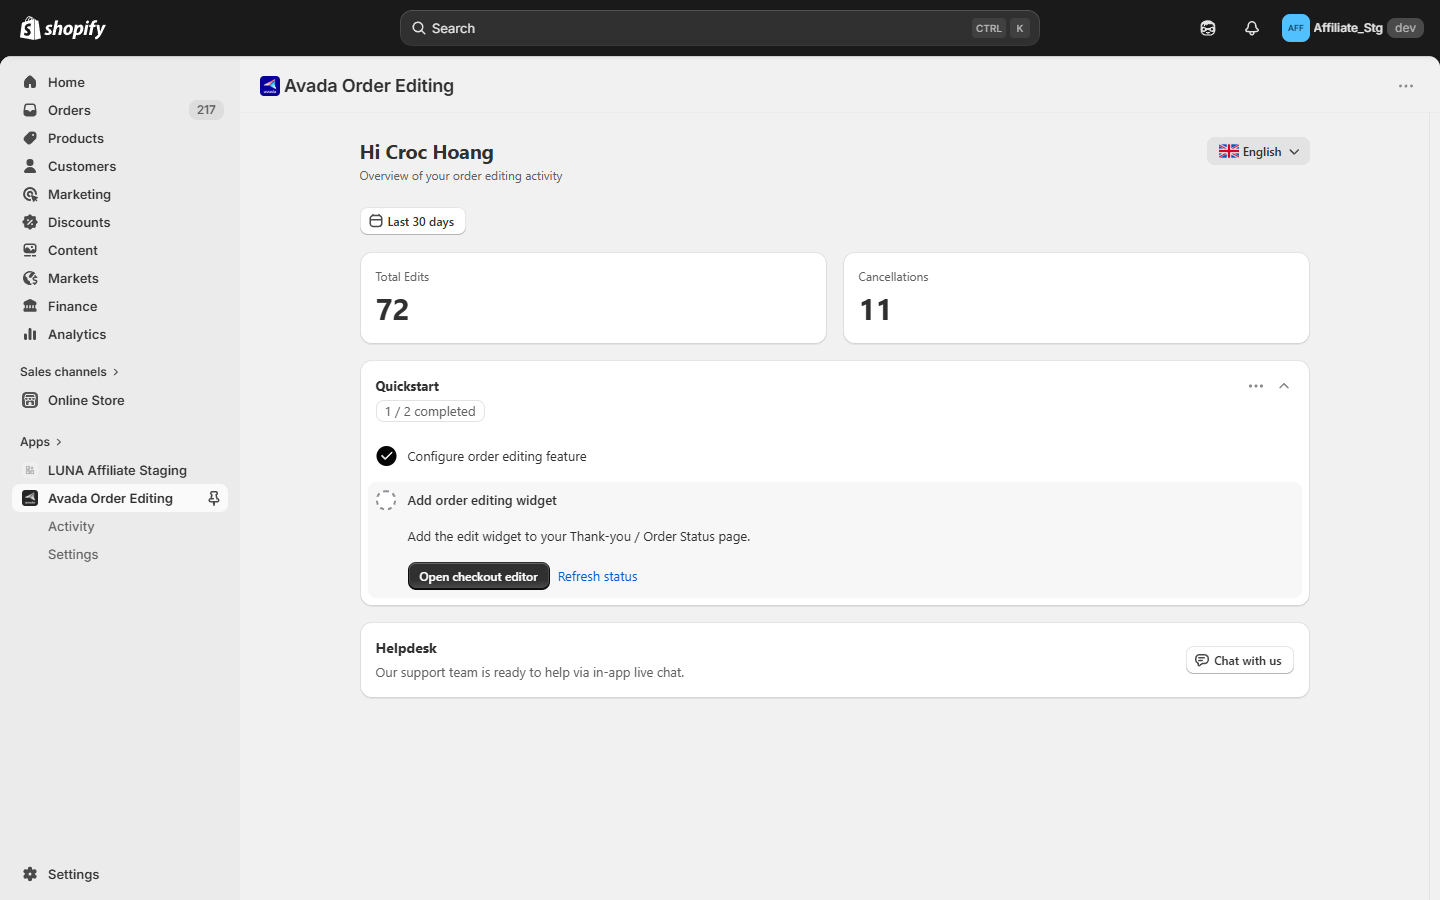Click the Marketing target icon
The height and width of the screenshot is (900, 1440).
pos(30,194)
